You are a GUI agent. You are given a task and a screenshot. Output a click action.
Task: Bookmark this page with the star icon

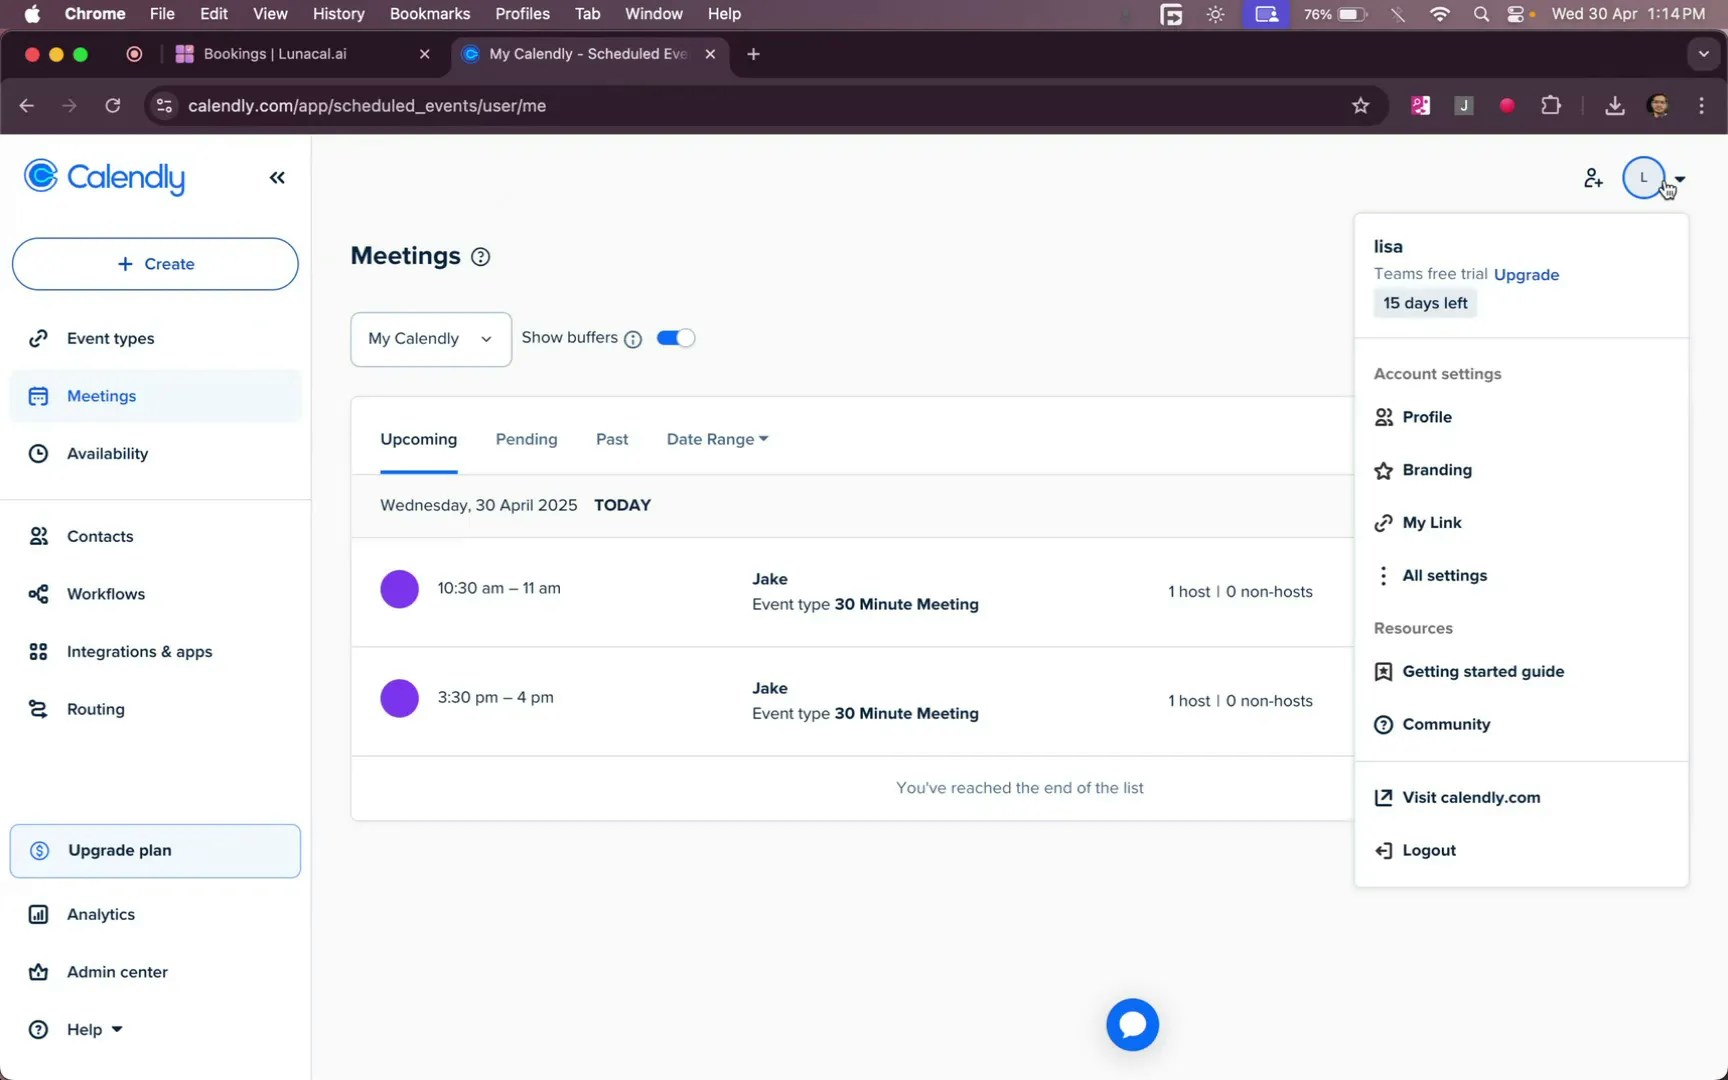(x=1360, y=106)
